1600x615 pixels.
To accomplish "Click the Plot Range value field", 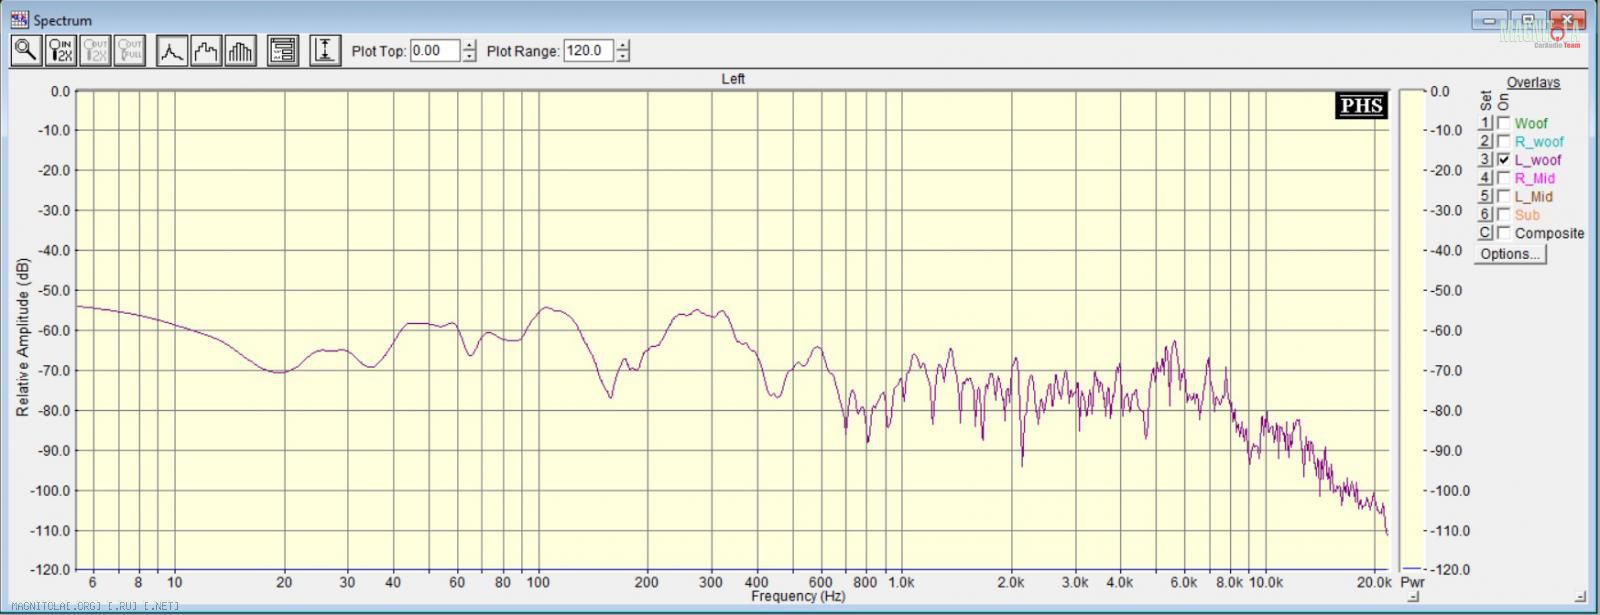I will click(589, 50).
